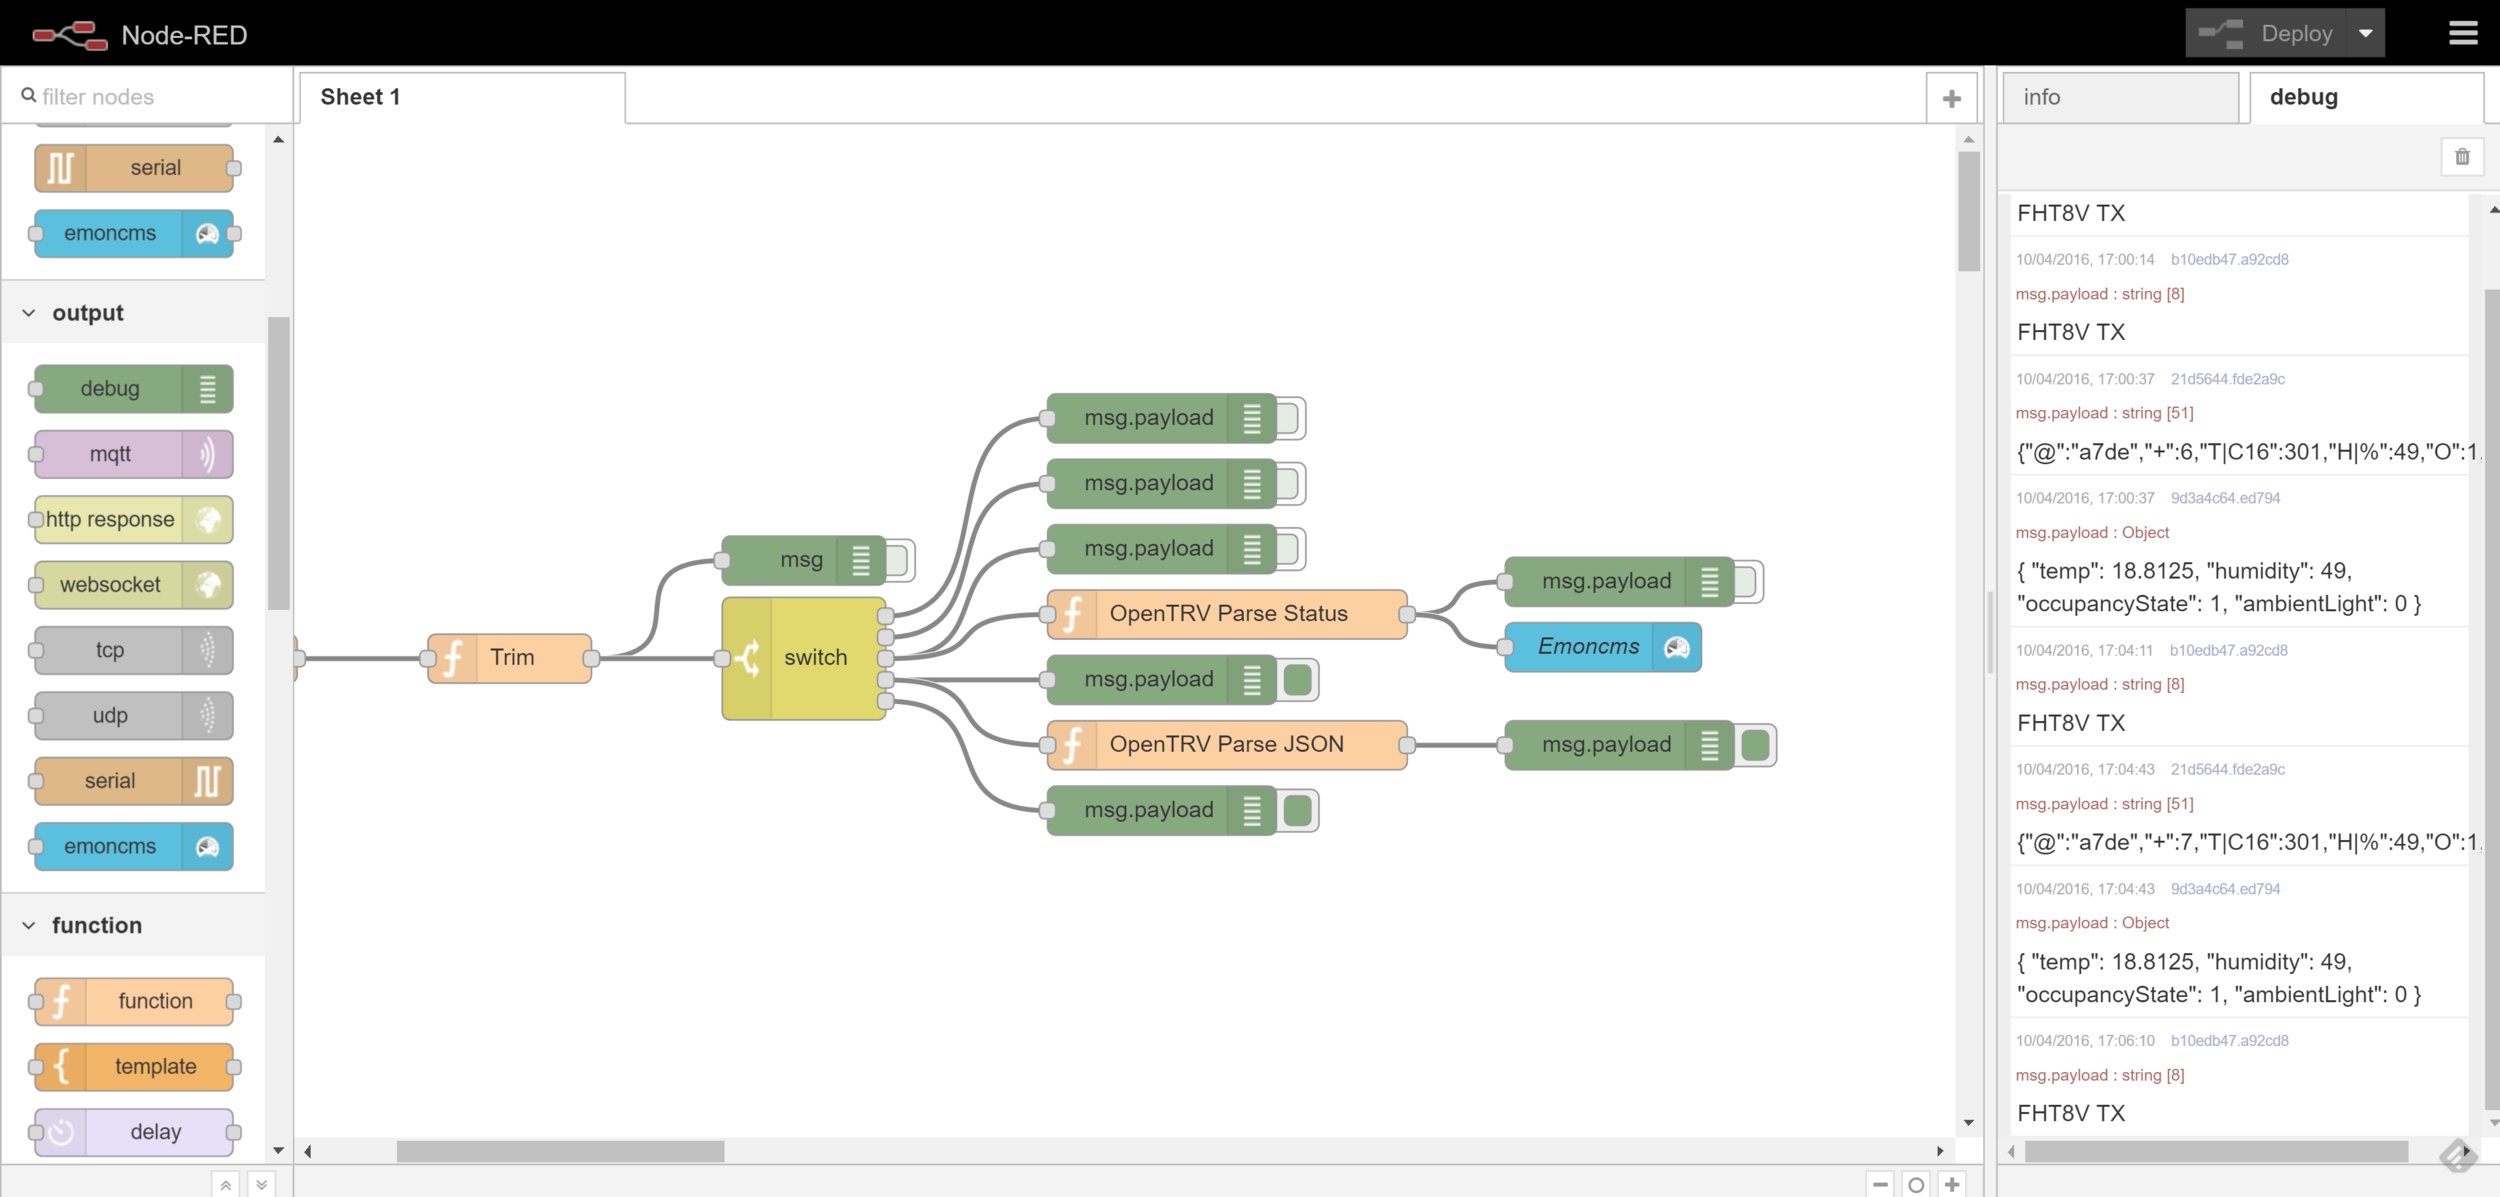Viewport: 2500px width, 1197px height.
Task: Zoom in the canvas with plus button
Action: coord(1952,1184)
